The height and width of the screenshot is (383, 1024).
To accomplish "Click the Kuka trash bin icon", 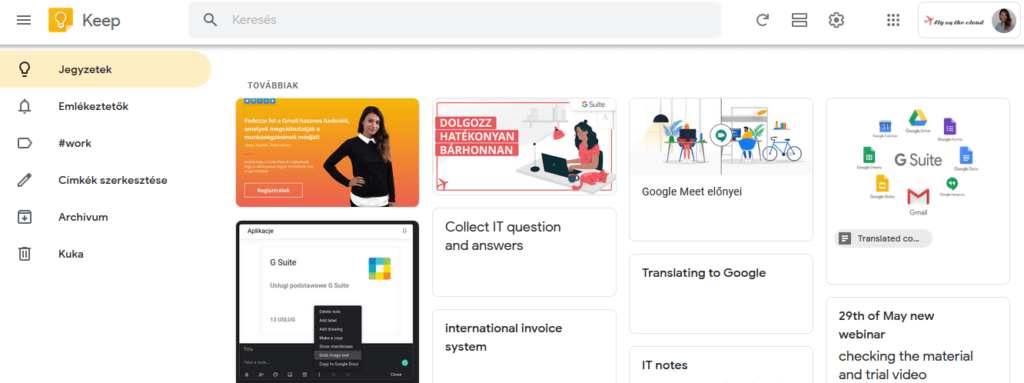I will [x=24, y=254].
